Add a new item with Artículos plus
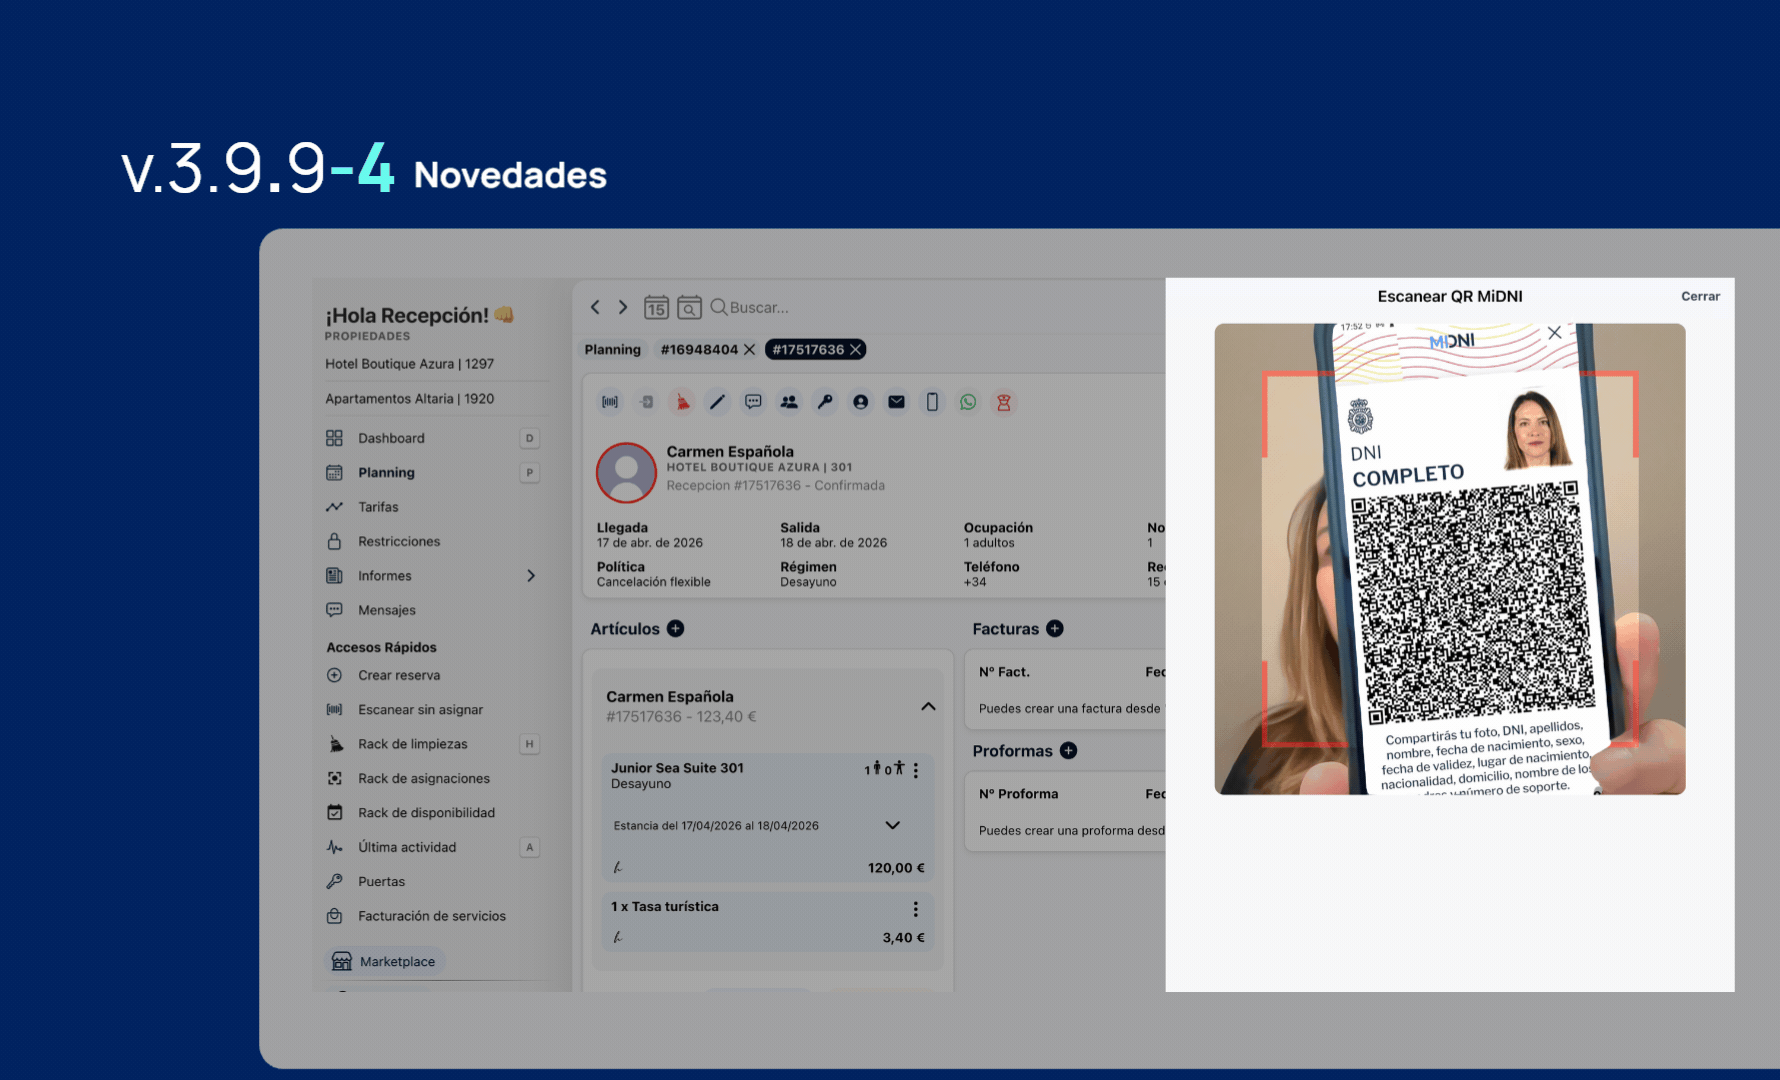 point(676,629)
